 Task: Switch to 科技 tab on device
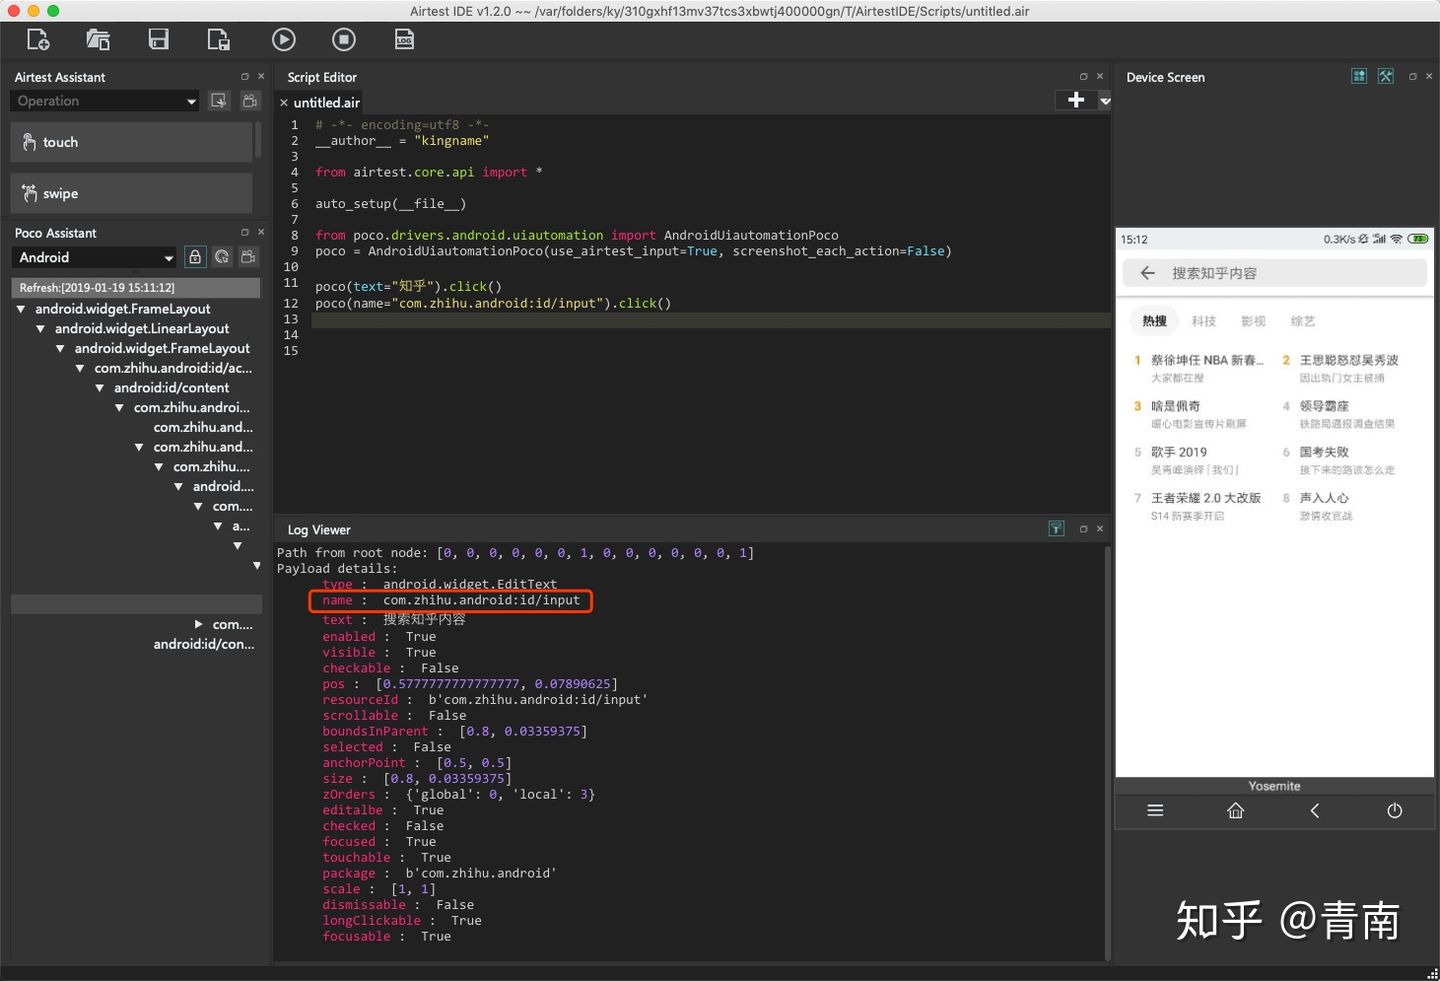coord(1204,321)
